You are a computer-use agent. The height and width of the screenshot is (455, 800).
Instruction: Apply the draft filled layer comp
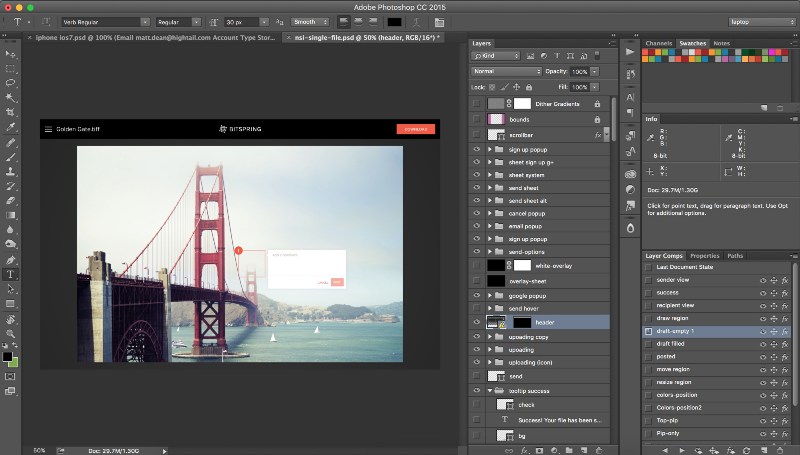648,344
